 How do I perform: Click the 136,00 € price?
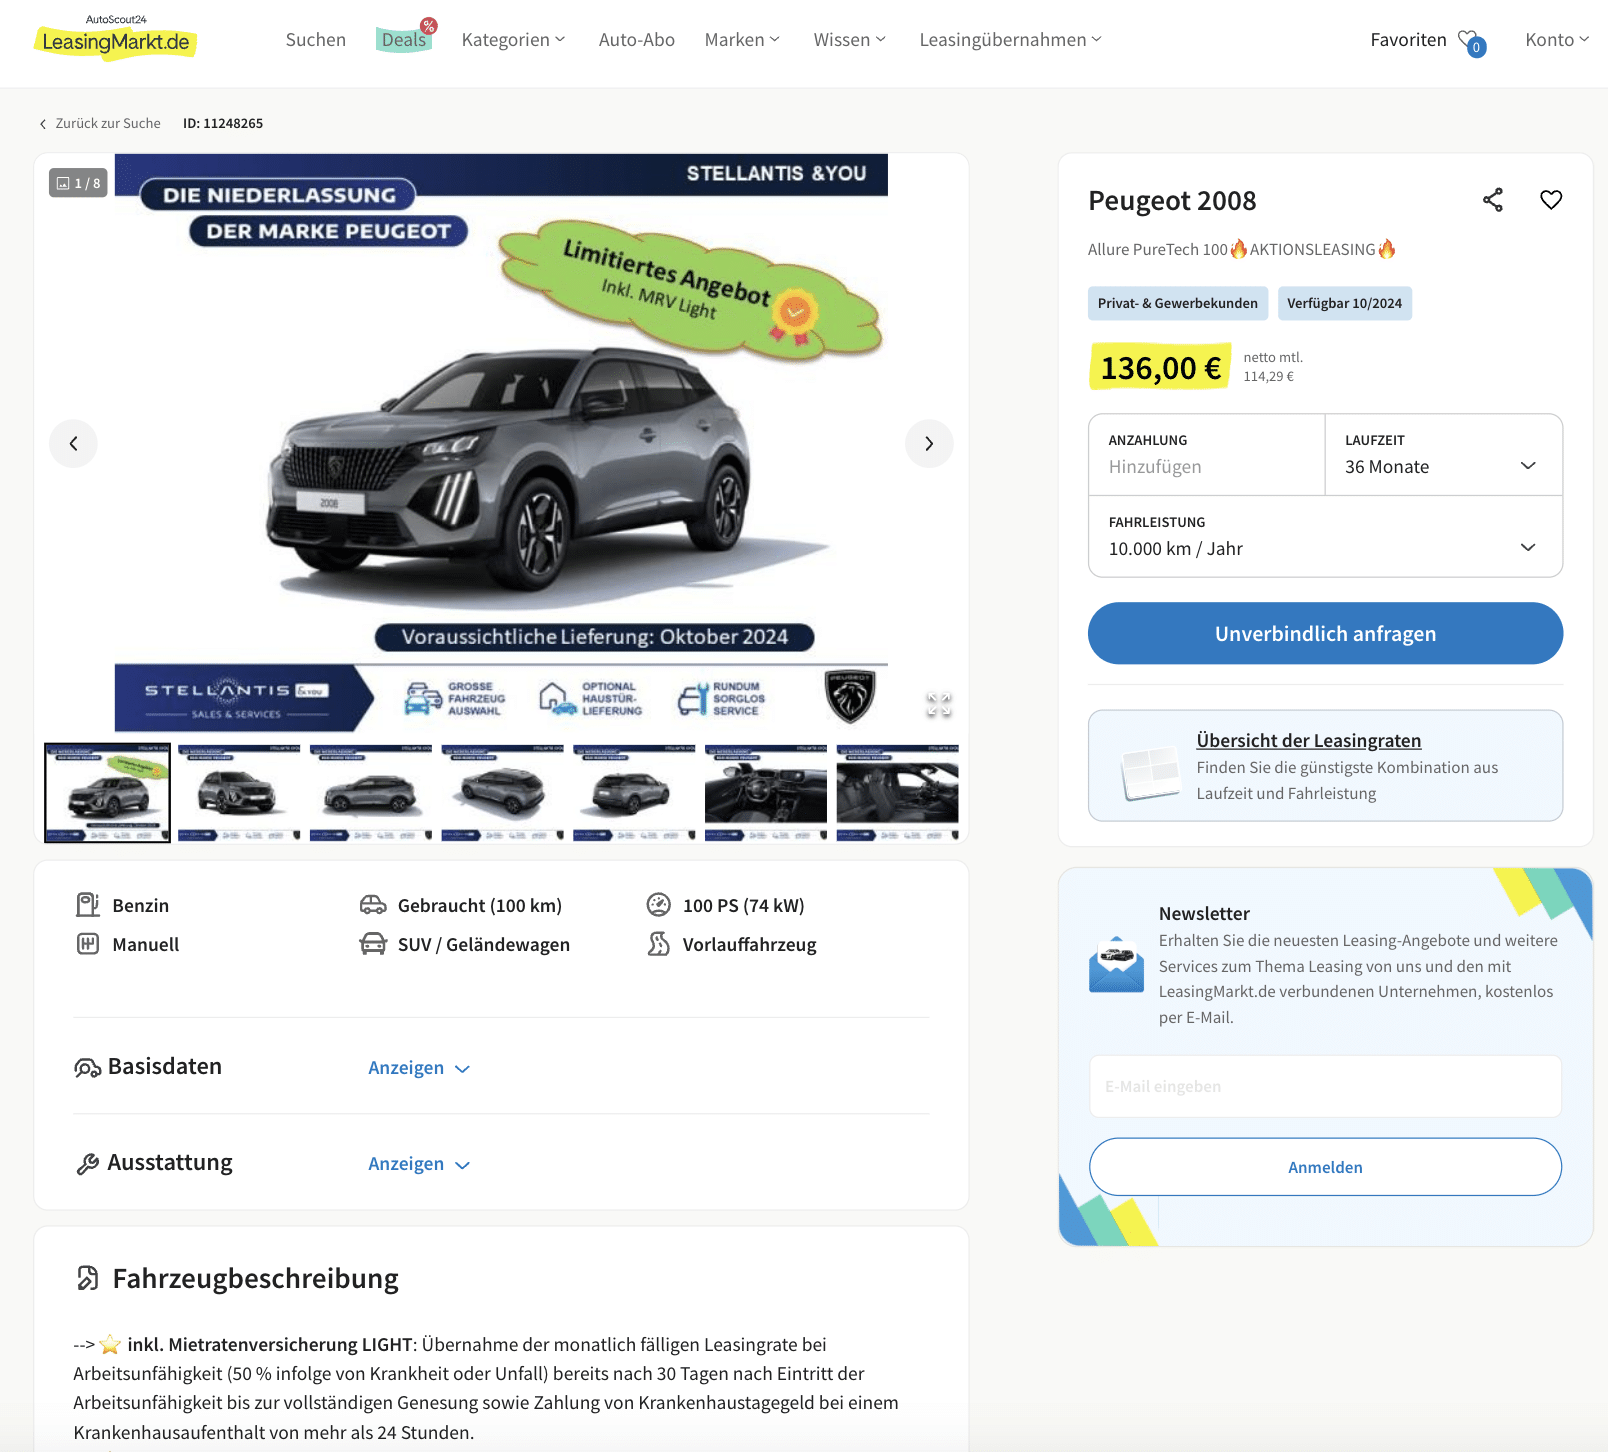1160,367
